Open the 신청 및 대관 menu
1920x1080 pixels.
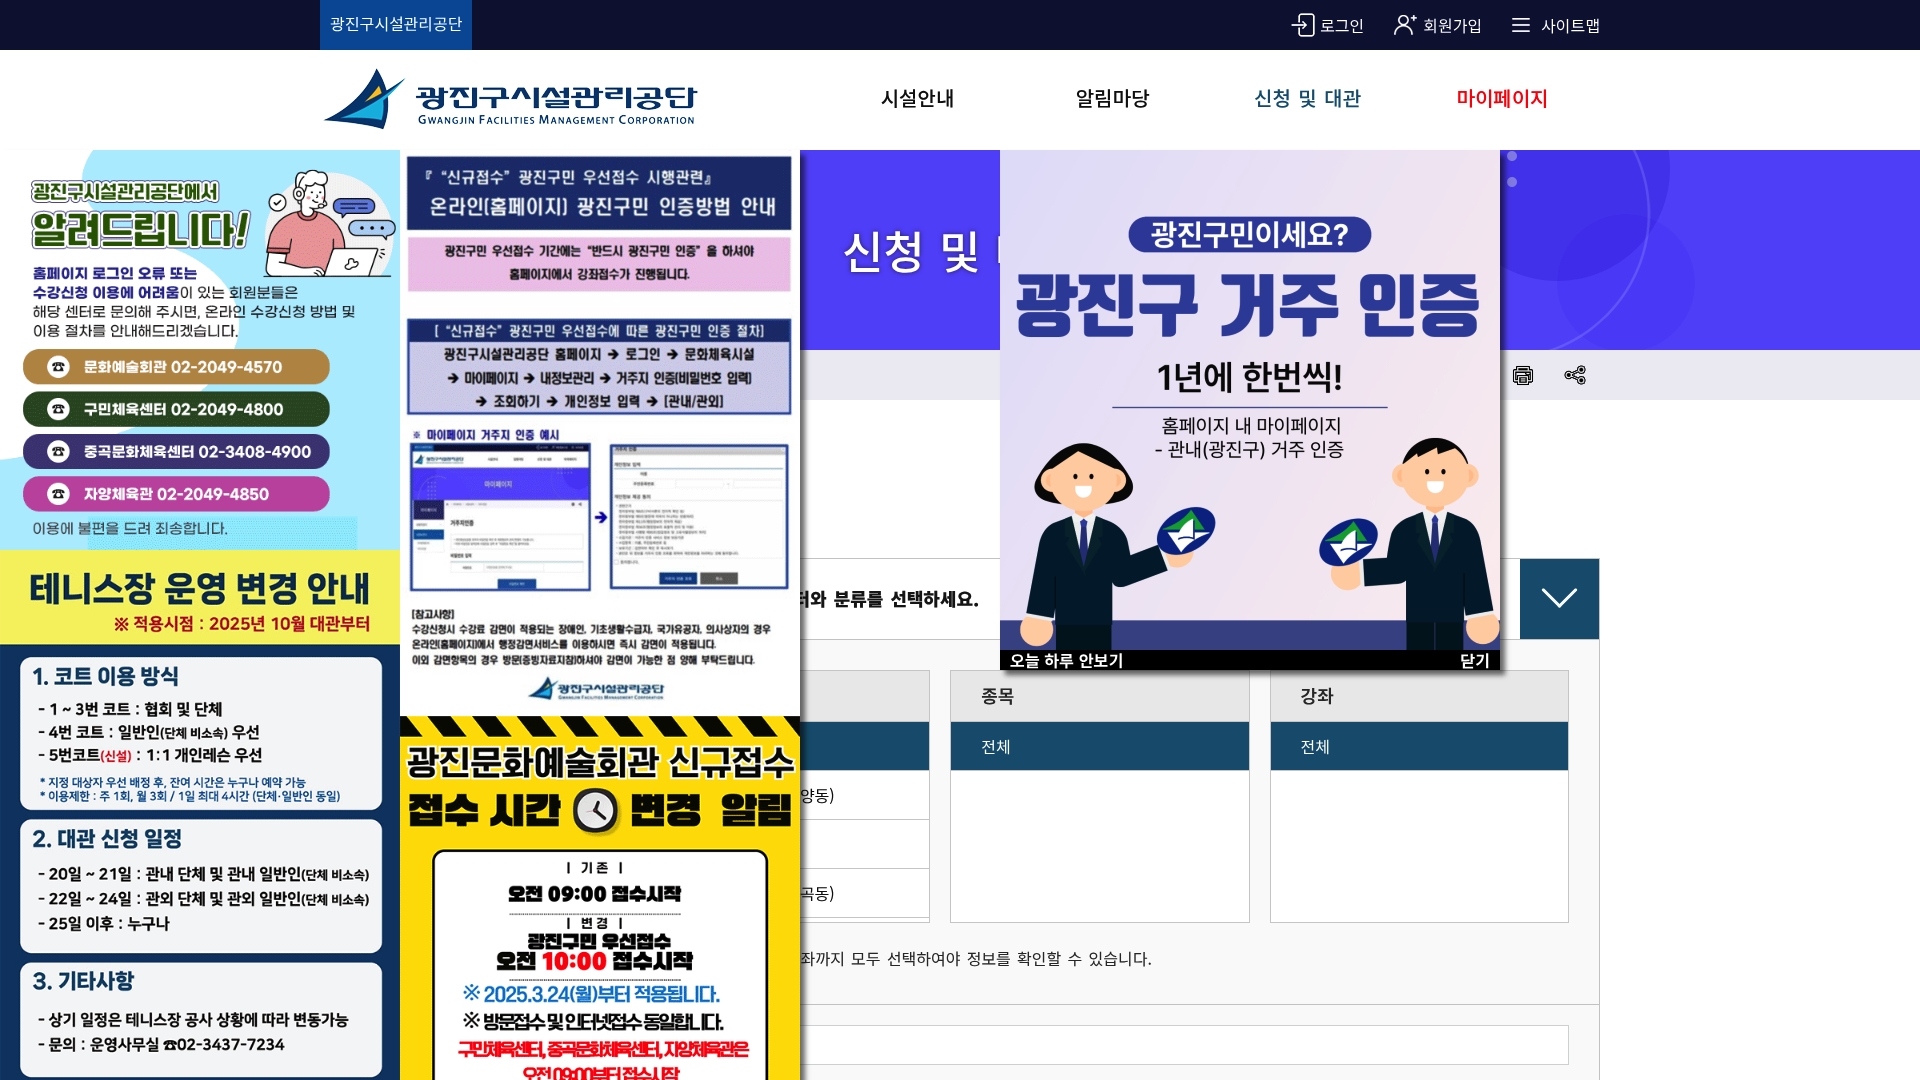pyautogui.click(x=1307, y=98)
